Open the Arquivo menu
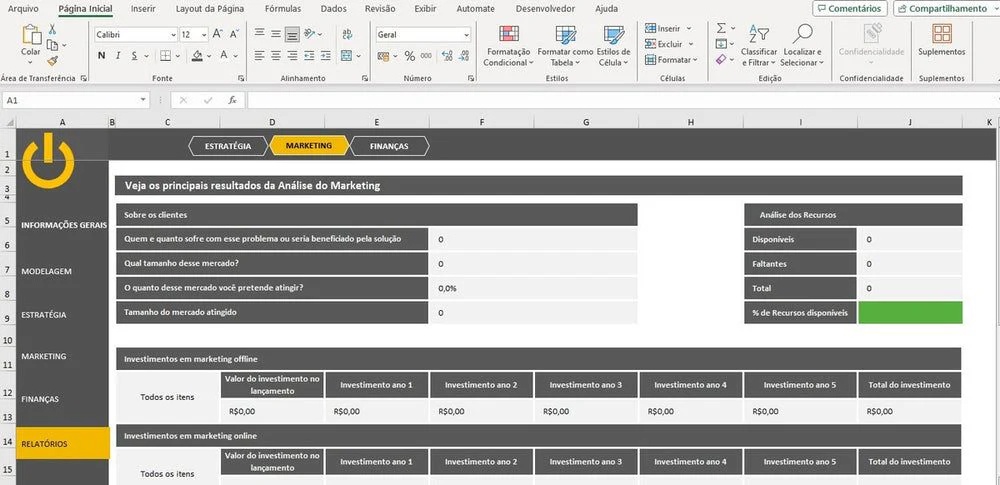This screenshot has width=1000, height=485. tap(23, 9)
